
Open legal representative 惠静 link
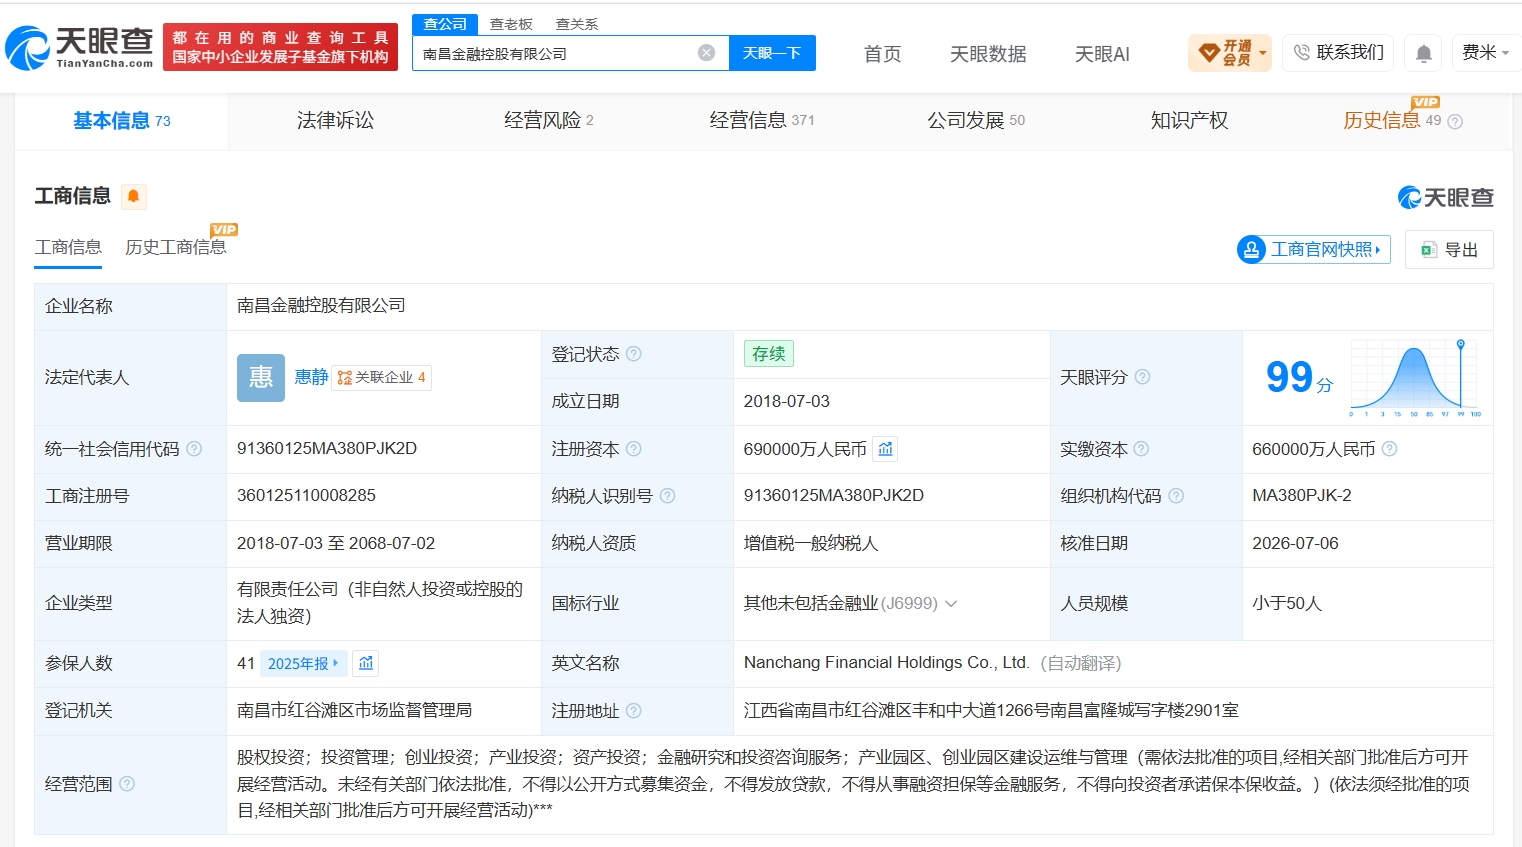311,377
